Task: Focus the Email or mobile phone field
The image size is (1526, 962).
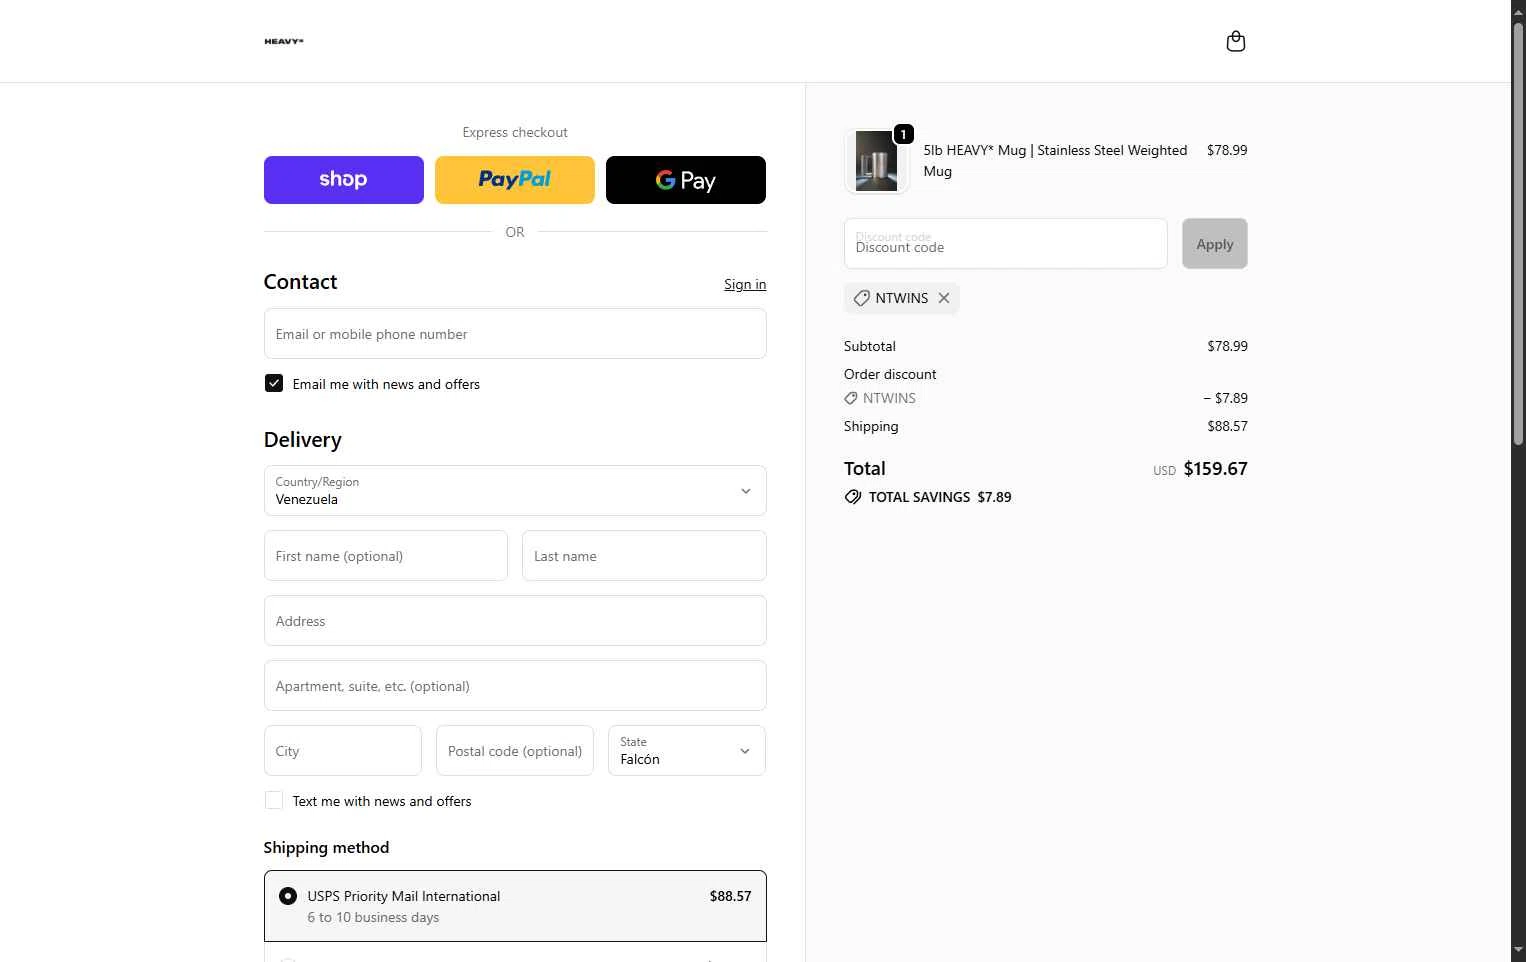Action: click(x=515, y=334)
